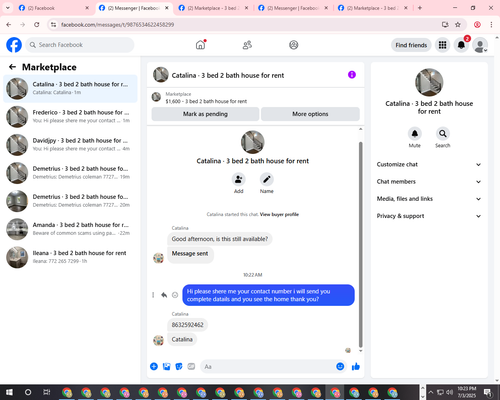The width and height of the screenshot is (500, 400).
Task: Open the account profile avatar menu
Action: [480, 45]
